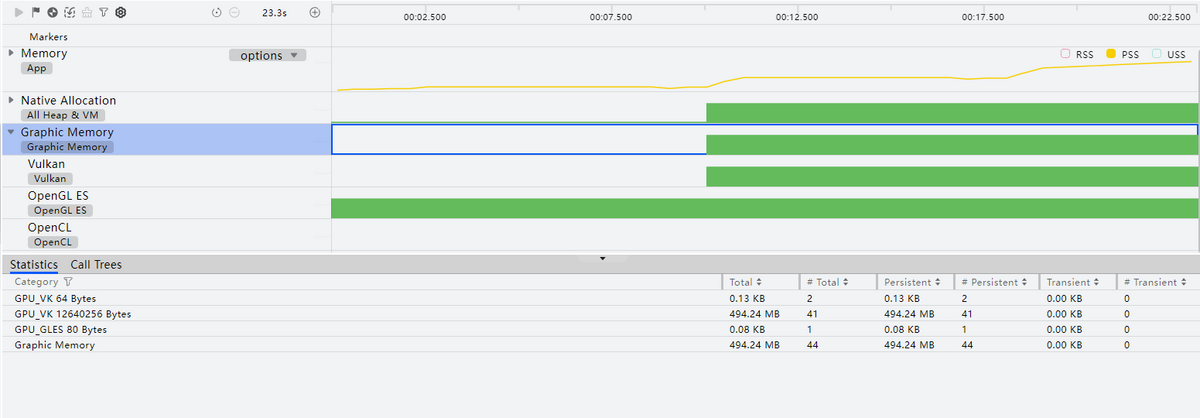Select the Statistics tab

pyautogui.click(x=33, y=265)
